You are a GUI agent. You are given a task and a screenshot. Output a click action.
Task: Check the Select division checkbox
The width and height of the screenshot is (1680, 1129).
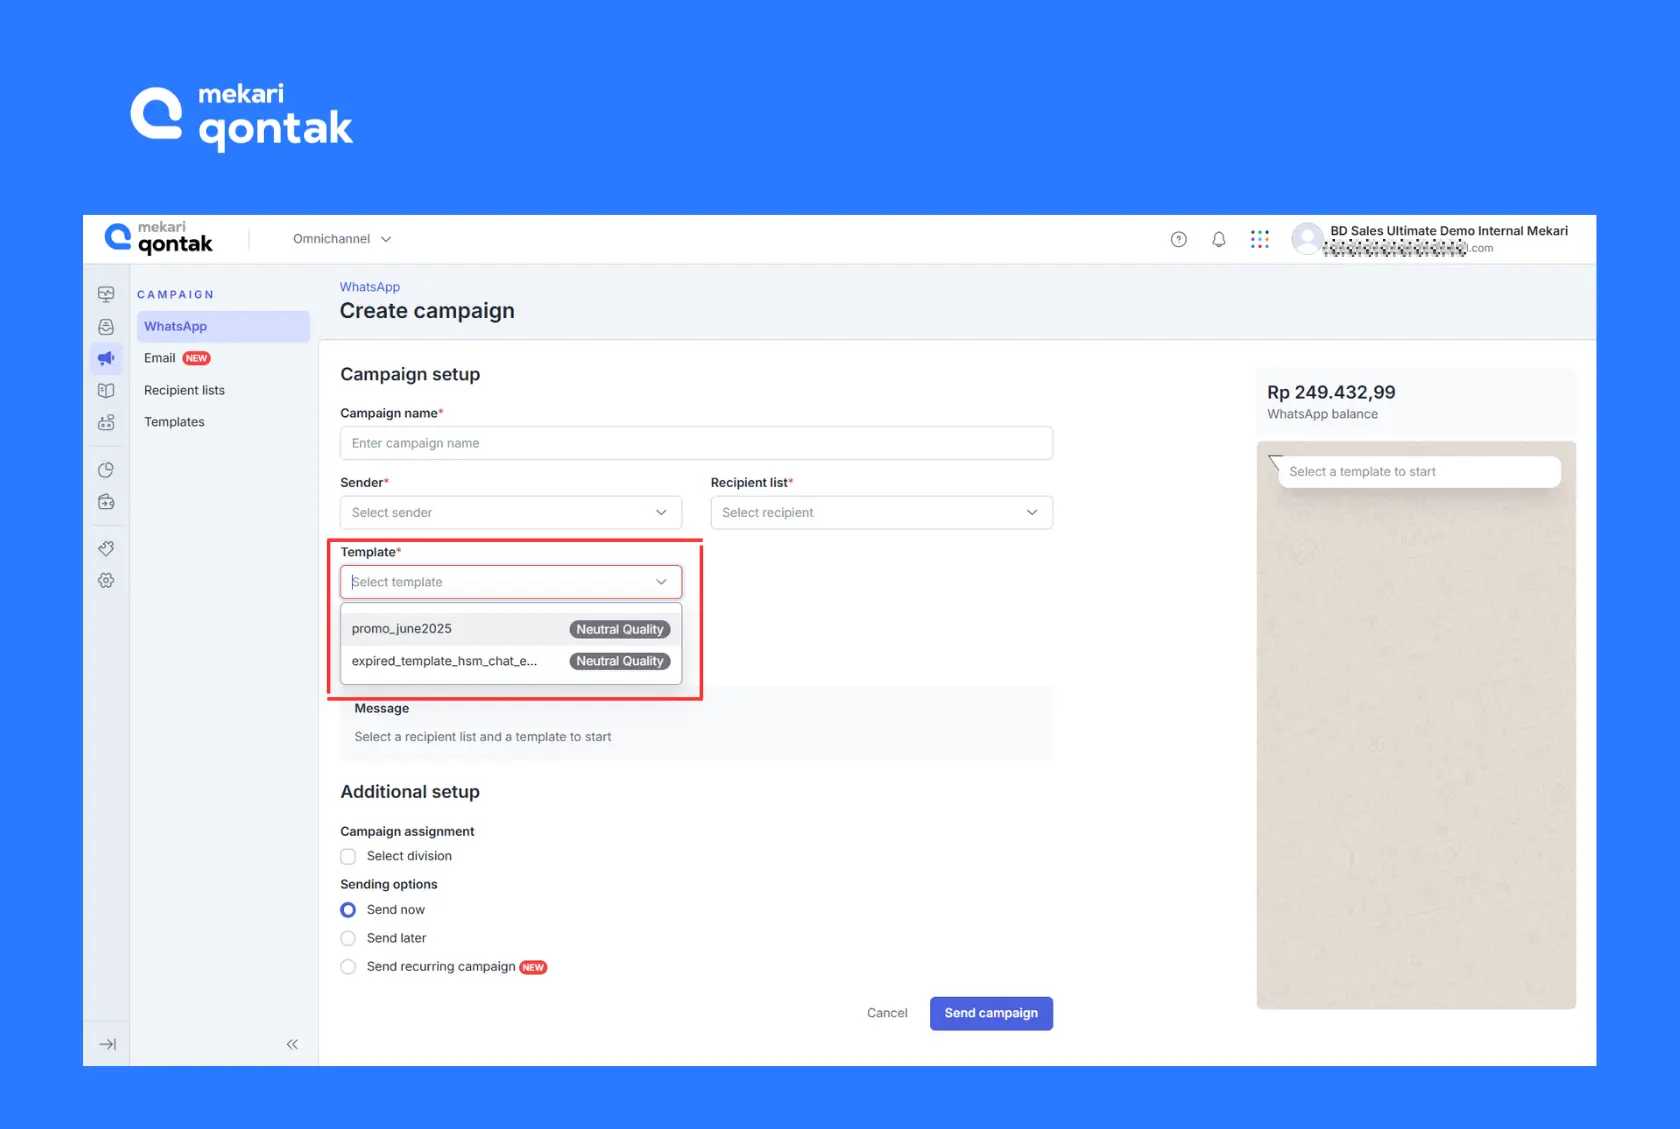[348, 856]
